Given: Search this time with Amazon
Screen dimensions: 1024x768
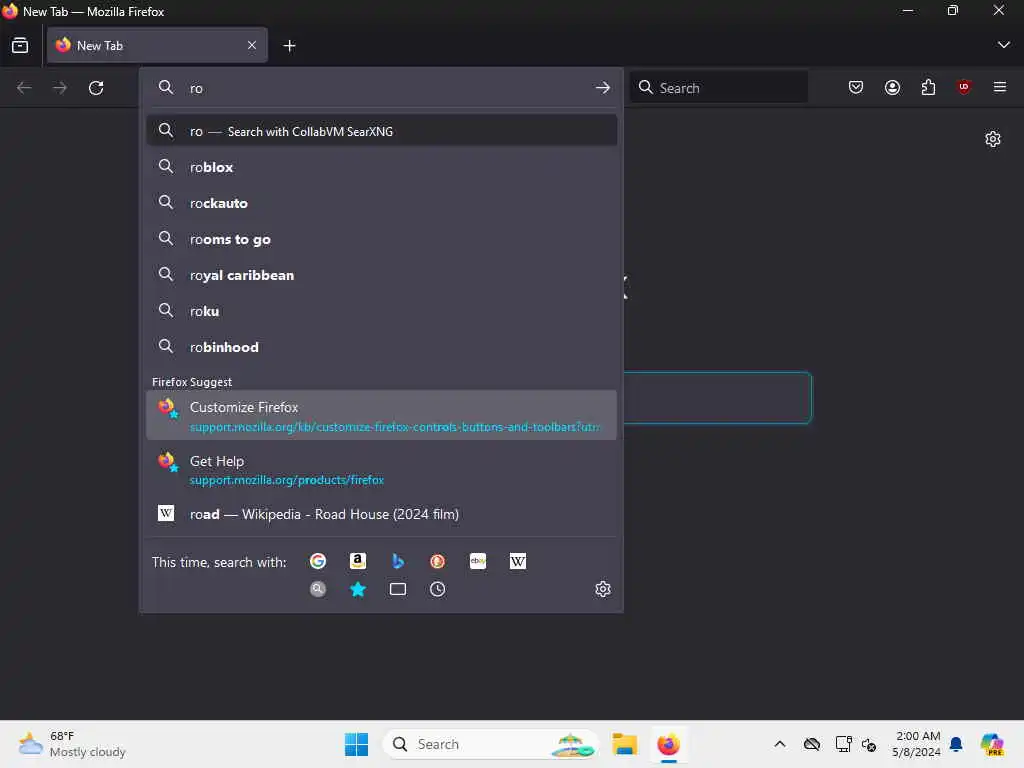Looking at the screenshot, I should 358,561.
